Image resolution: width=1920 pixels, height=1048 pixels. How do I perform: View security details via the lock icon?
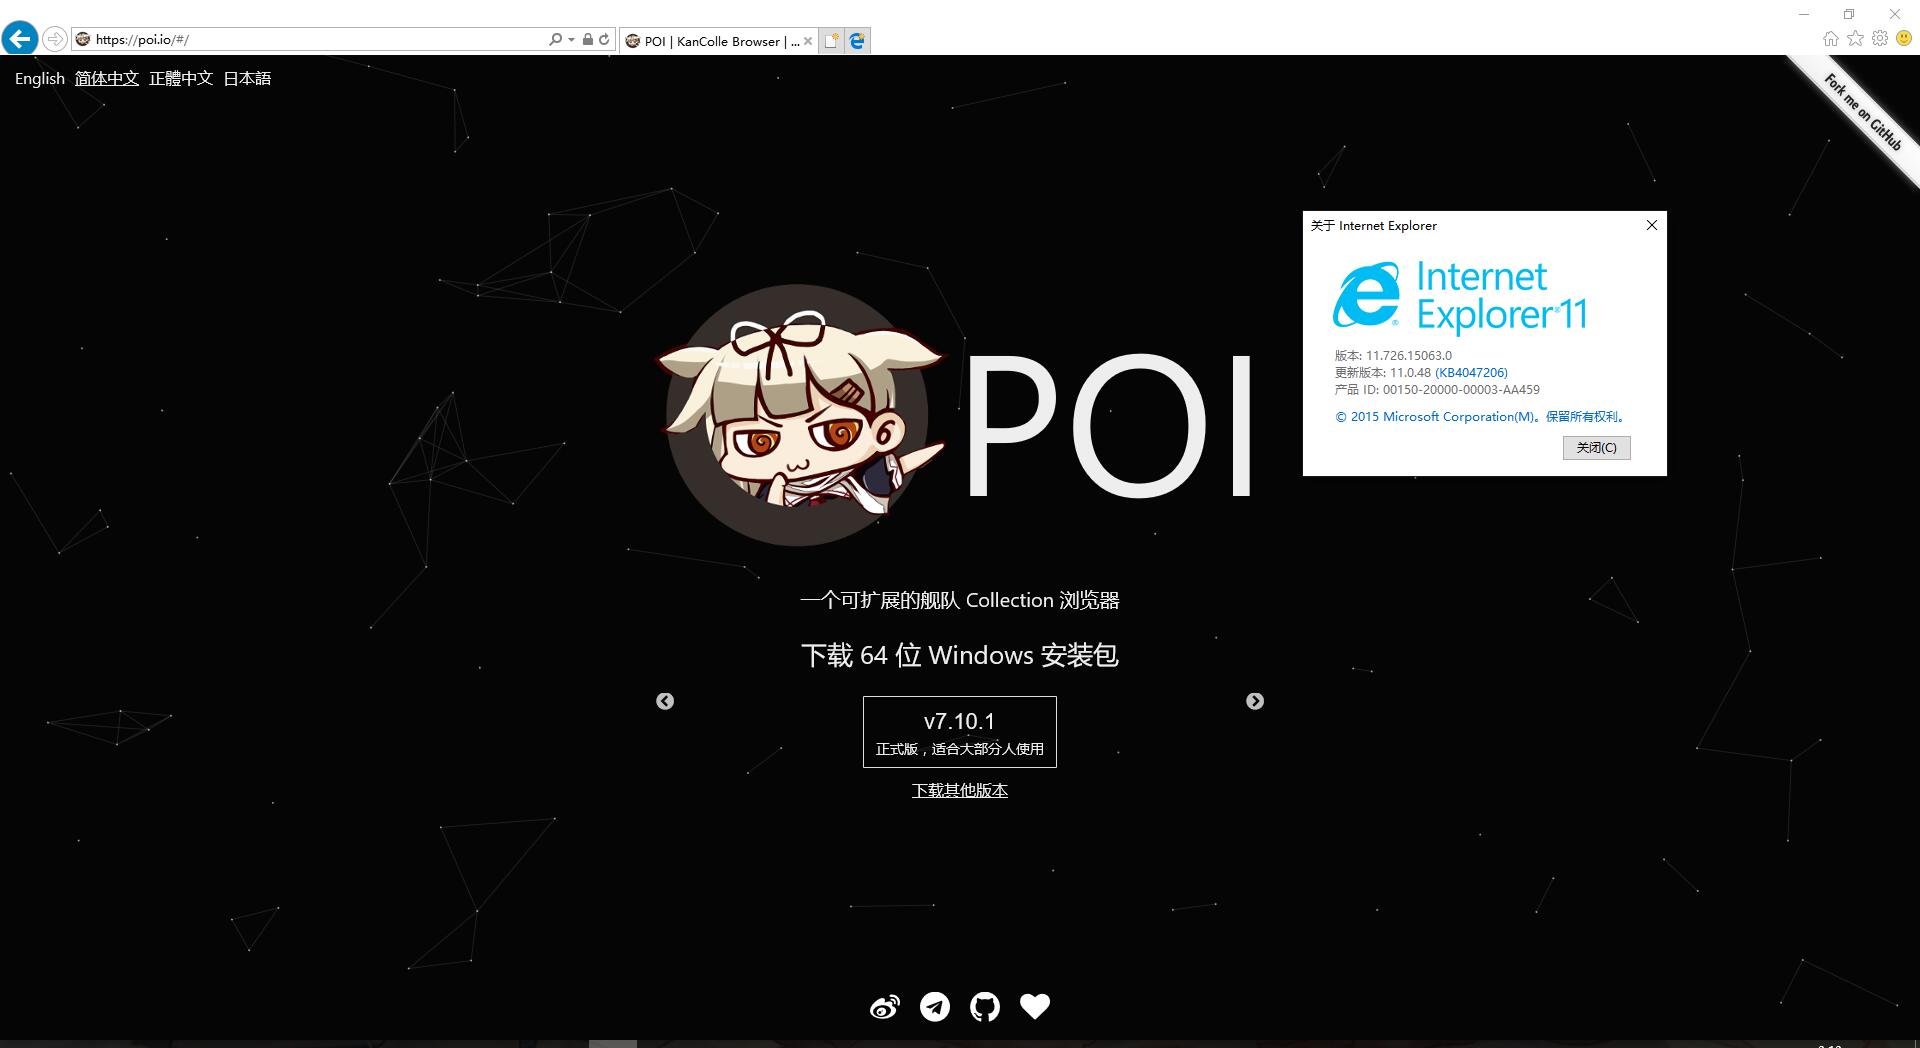coord(588,40)
